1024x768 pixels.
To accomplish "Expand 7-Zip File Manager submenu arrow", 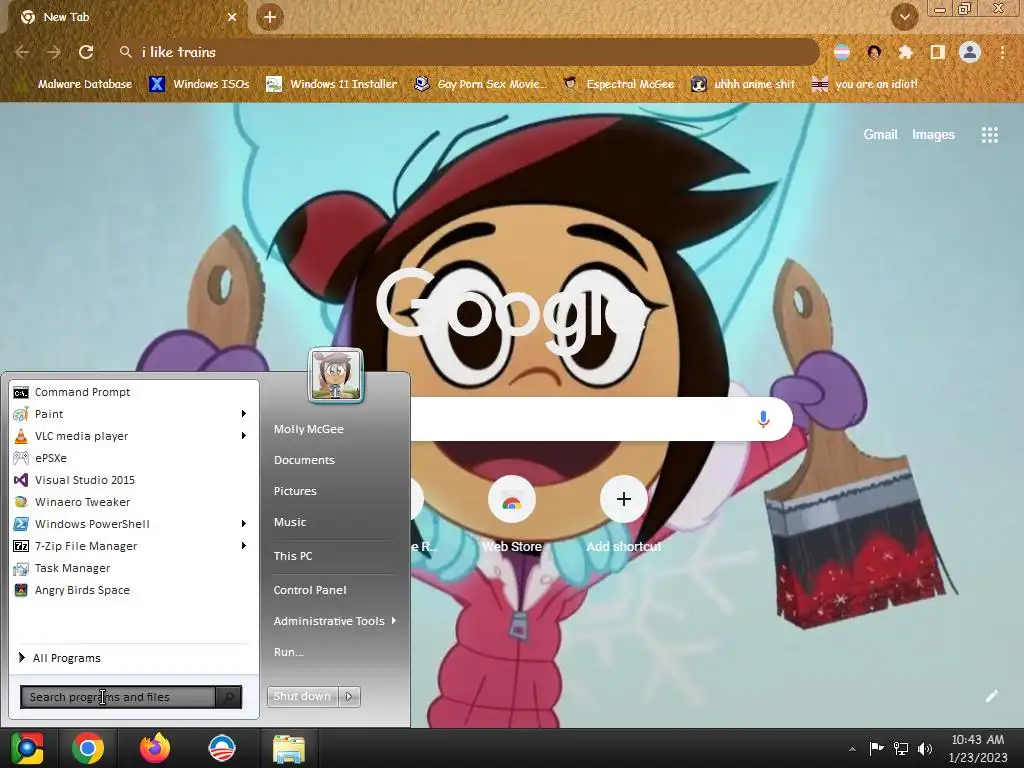I will tap(244, 546).
